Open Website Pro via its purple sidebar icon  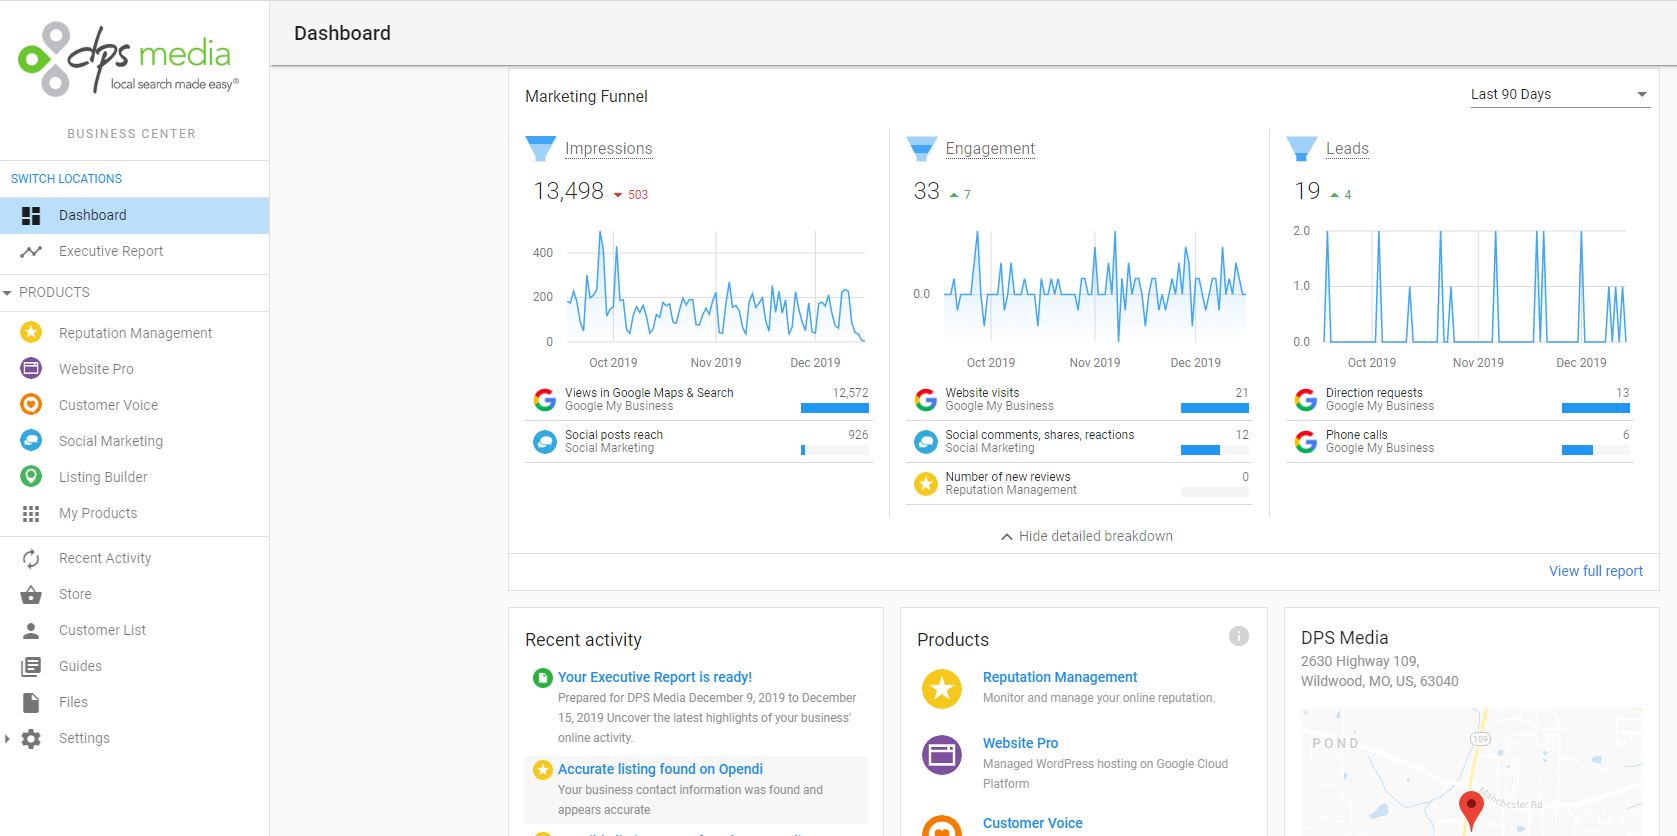coord(31,368)
